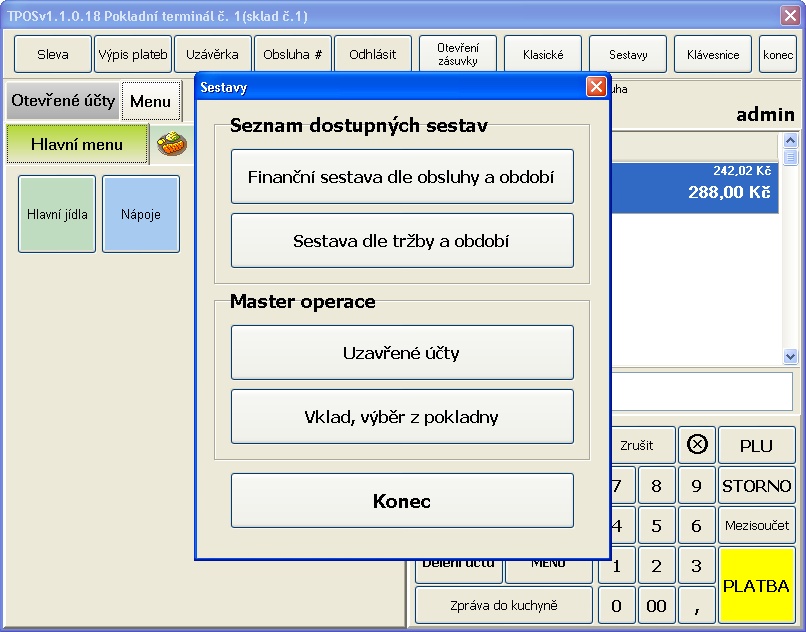Switch to the Menu tab
Viewport: 806px width, 632px height.
coord(150,101)
